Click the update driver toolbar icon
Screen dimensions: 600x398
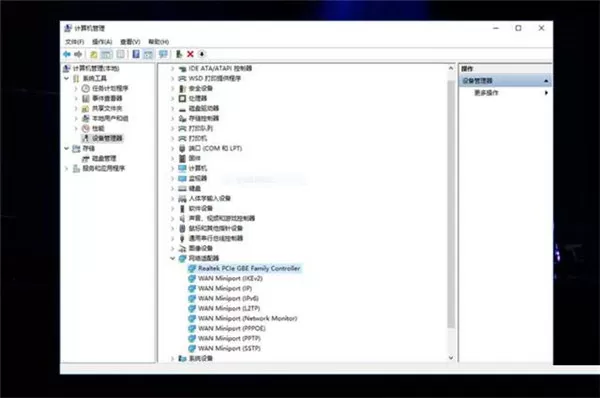pos(179,54)
